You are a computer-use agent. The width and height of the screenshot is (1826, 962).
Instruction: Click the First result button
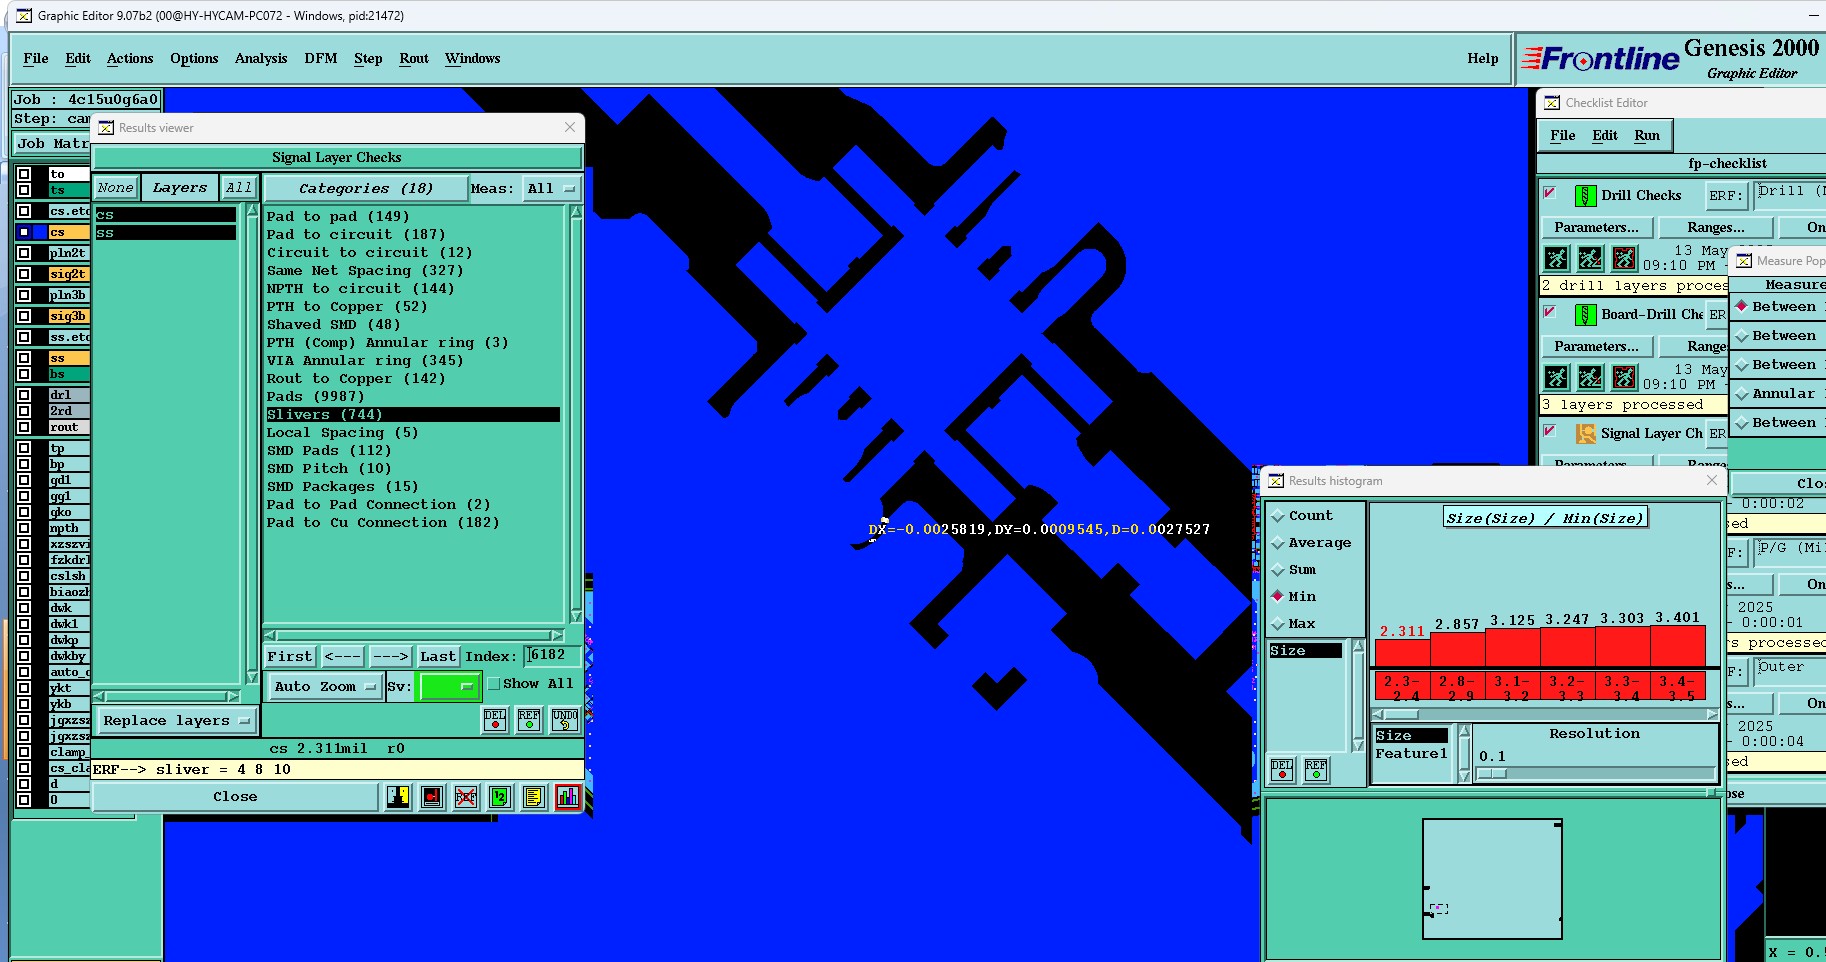(290, 657)
